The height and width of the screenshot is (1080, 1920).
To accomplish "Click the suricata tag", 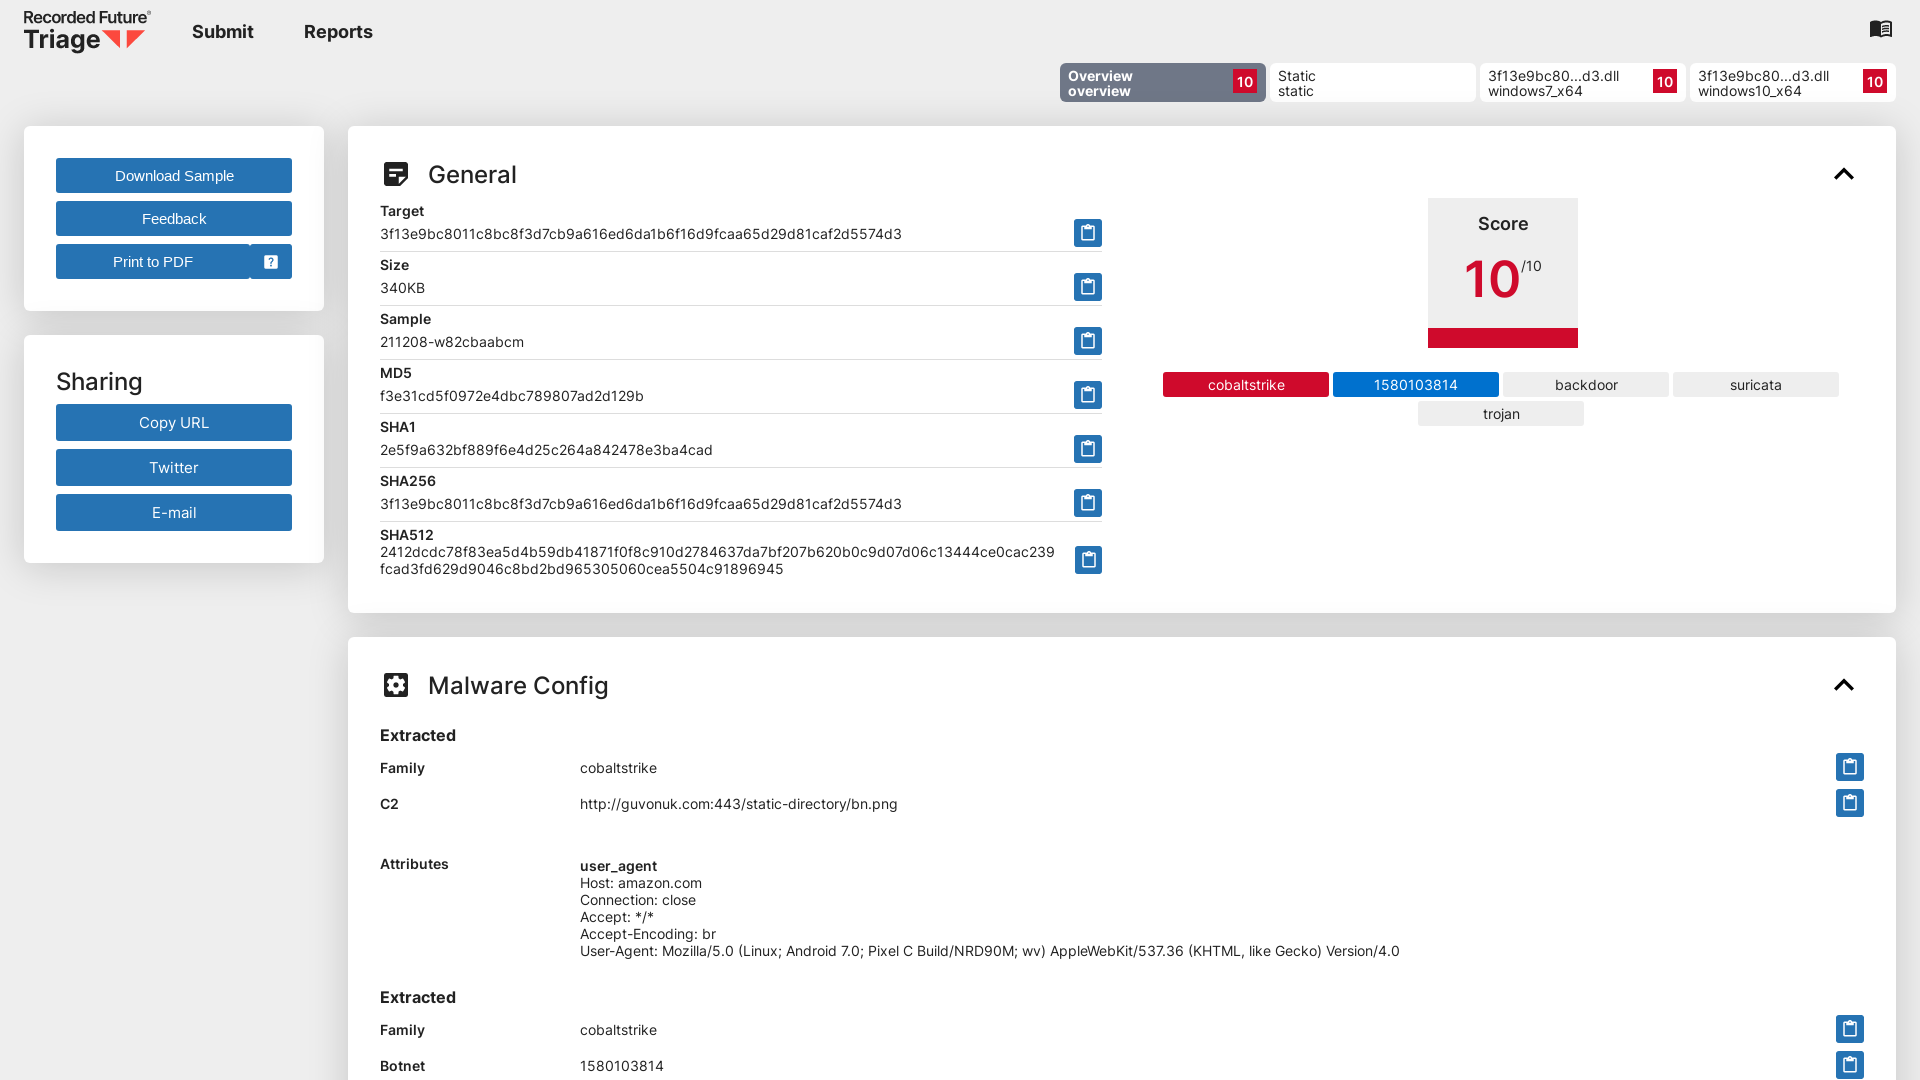I will pos(1756,385).
